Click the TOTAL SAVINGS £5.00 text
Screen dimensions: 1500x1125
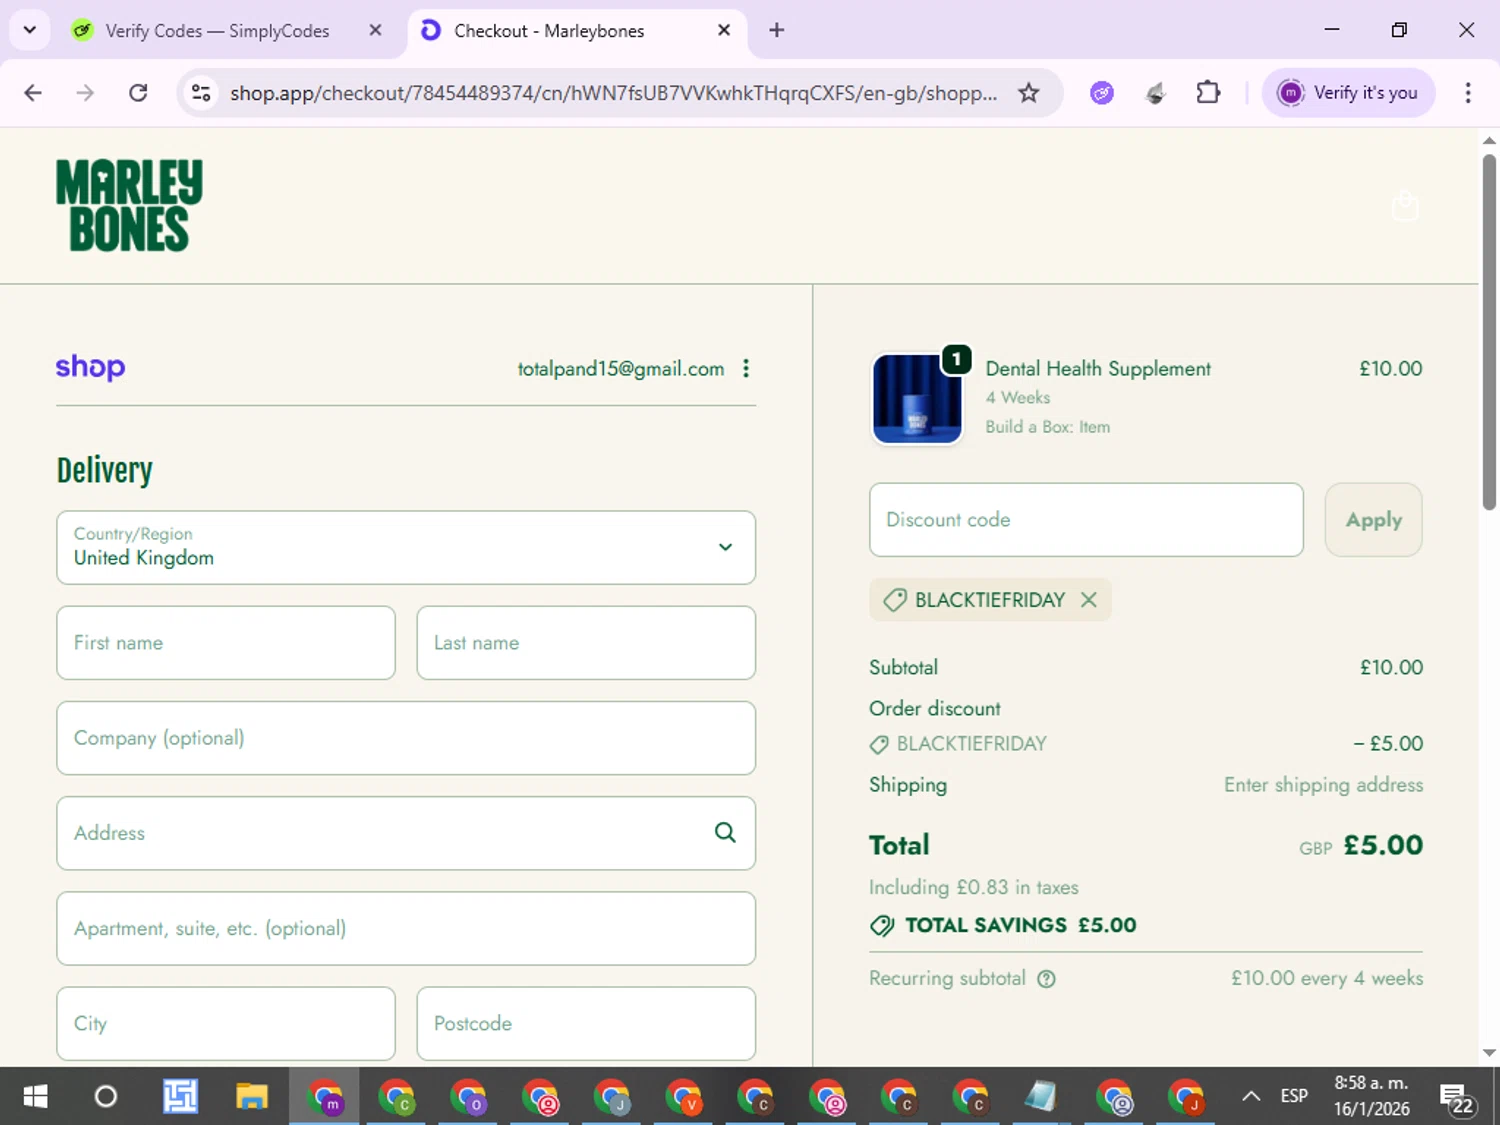[1020, 925]
